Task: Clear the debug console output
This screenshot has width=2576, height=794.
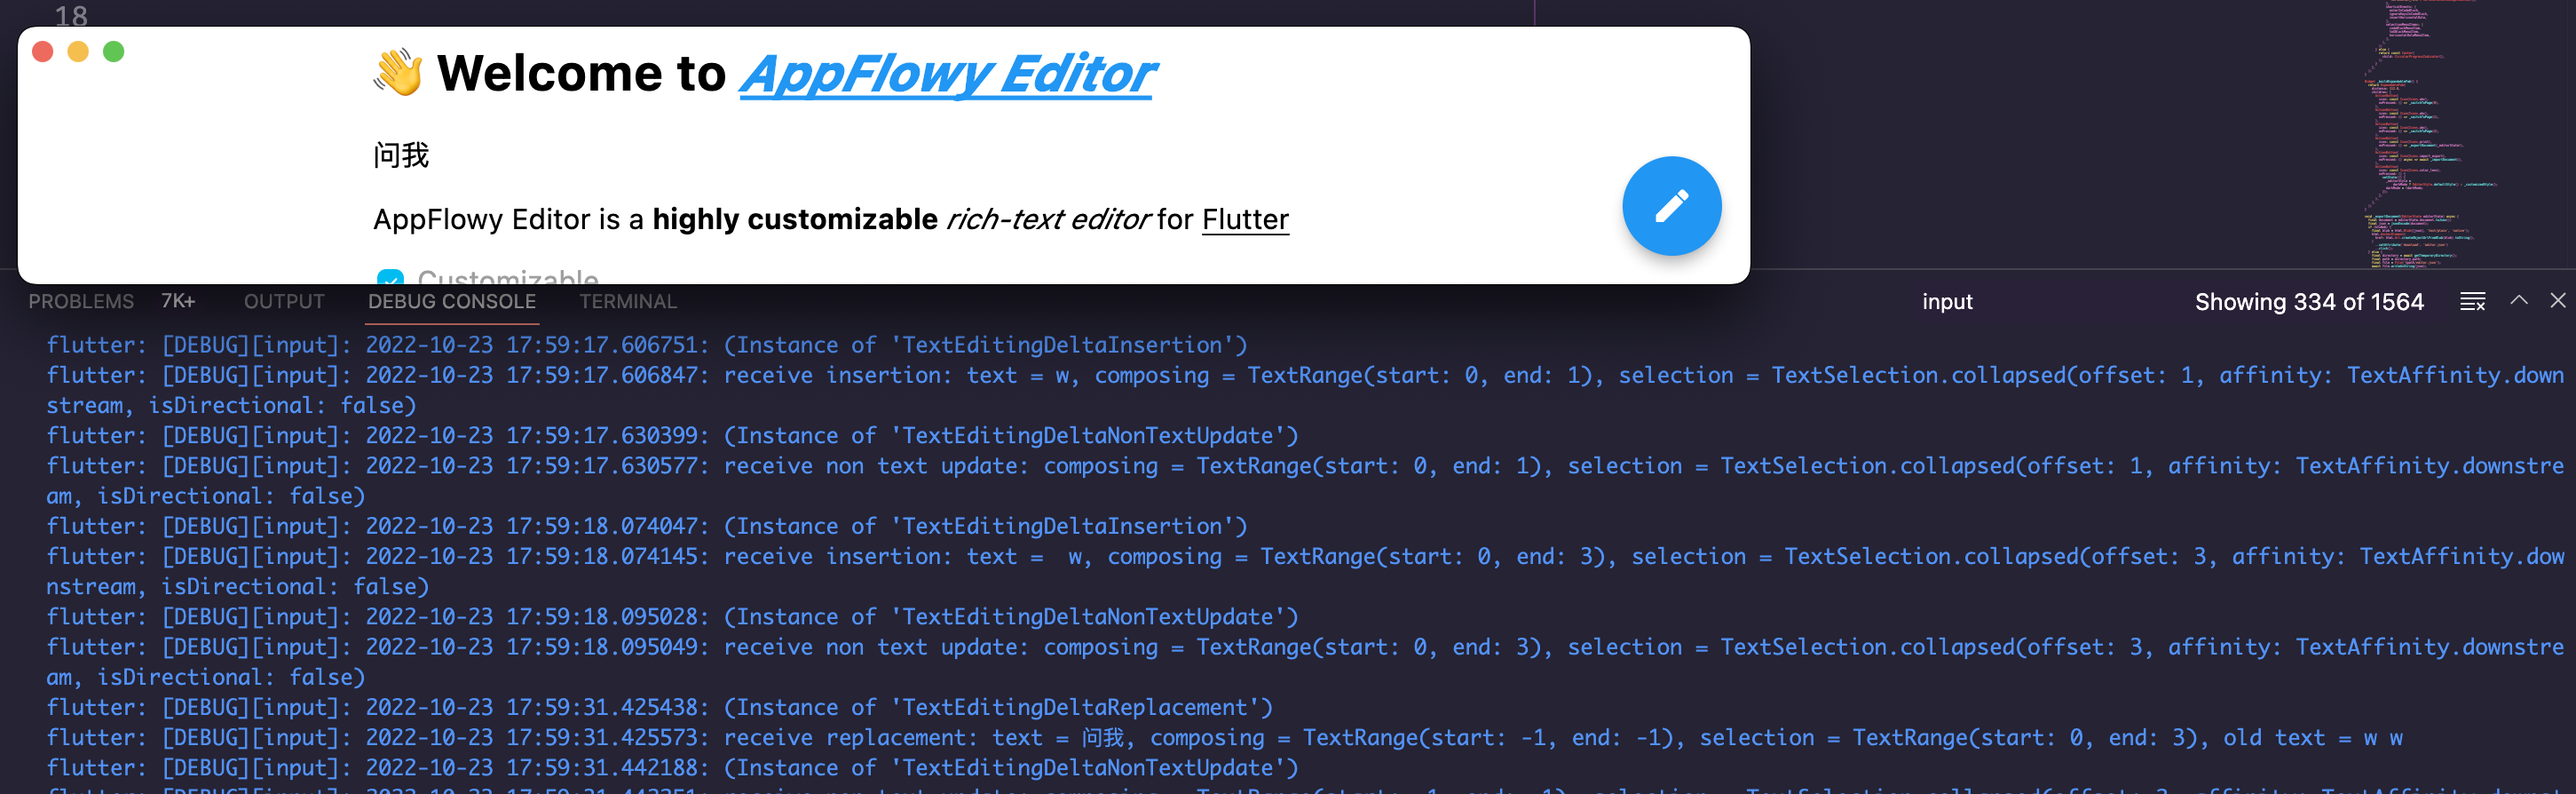Action: (2472, 301)
